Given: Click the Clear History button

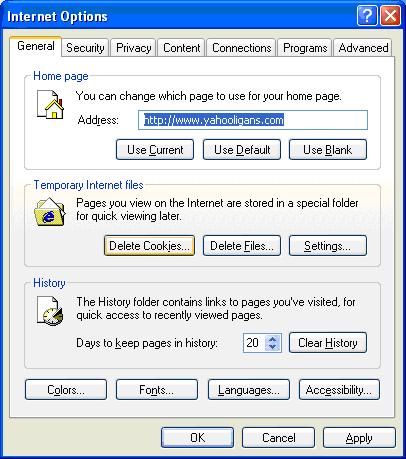Looking at the screenshot, I should pyautogui.click(x=328, y=343).
